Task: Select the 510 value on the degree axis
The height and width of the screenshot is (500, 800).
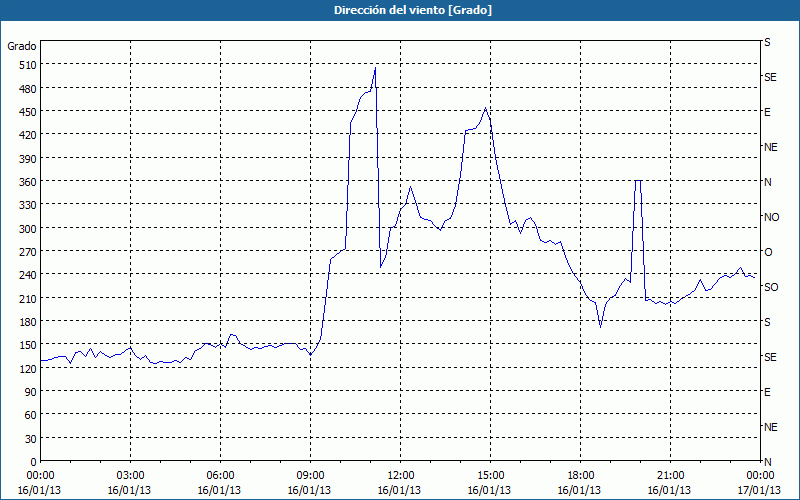Action: (28, 65)
